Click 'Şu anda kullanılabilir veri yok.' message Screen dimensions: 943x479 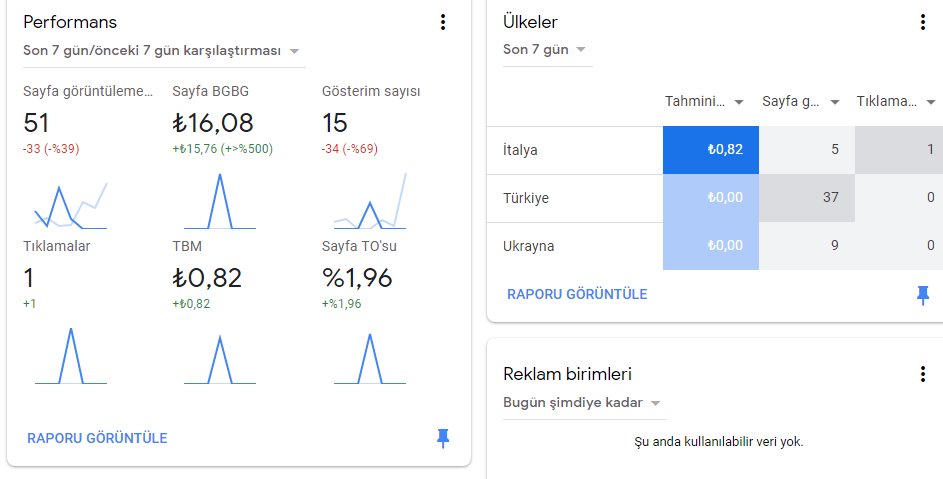pyautogui.click(x=718, y=442)
